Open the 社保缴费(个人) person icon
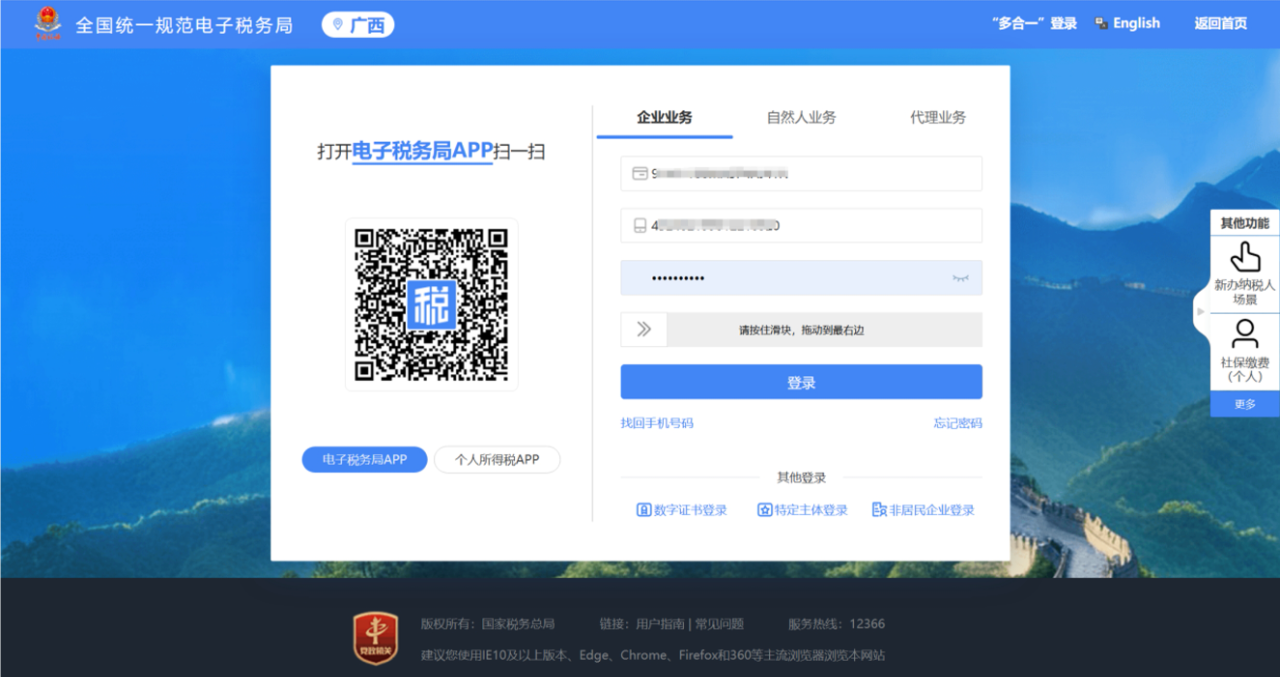The height and width of the screenshot is (677, 1280). pos(1244,334)
